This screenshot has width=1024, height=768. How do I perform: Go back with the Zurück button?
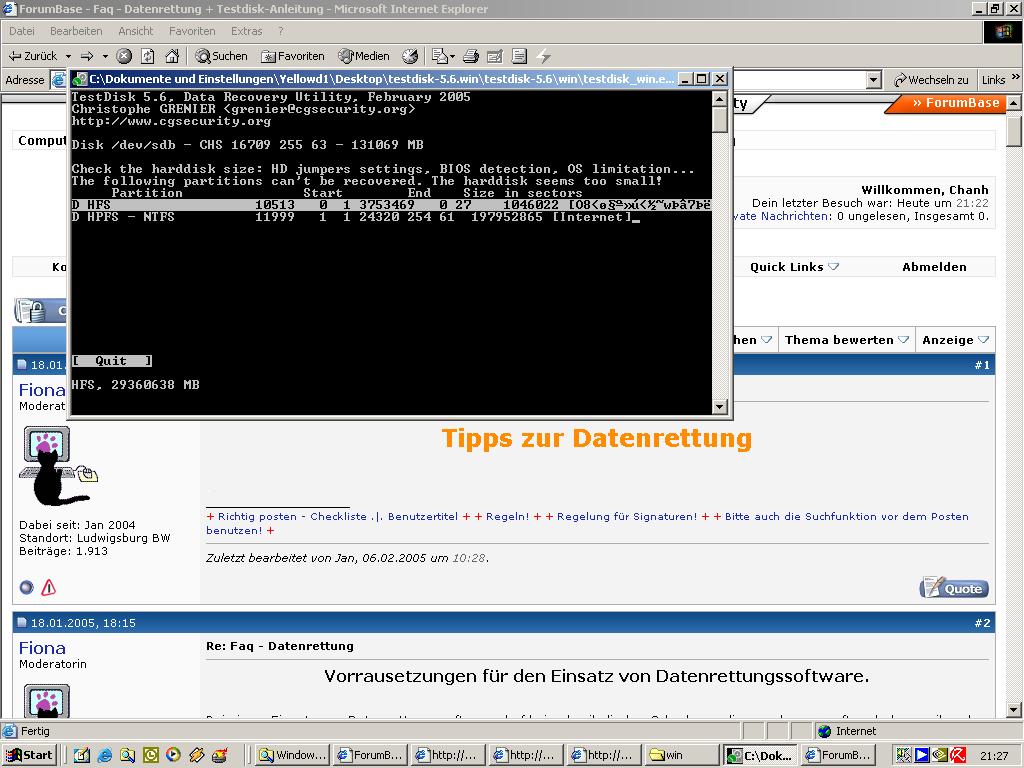point(33,56)
